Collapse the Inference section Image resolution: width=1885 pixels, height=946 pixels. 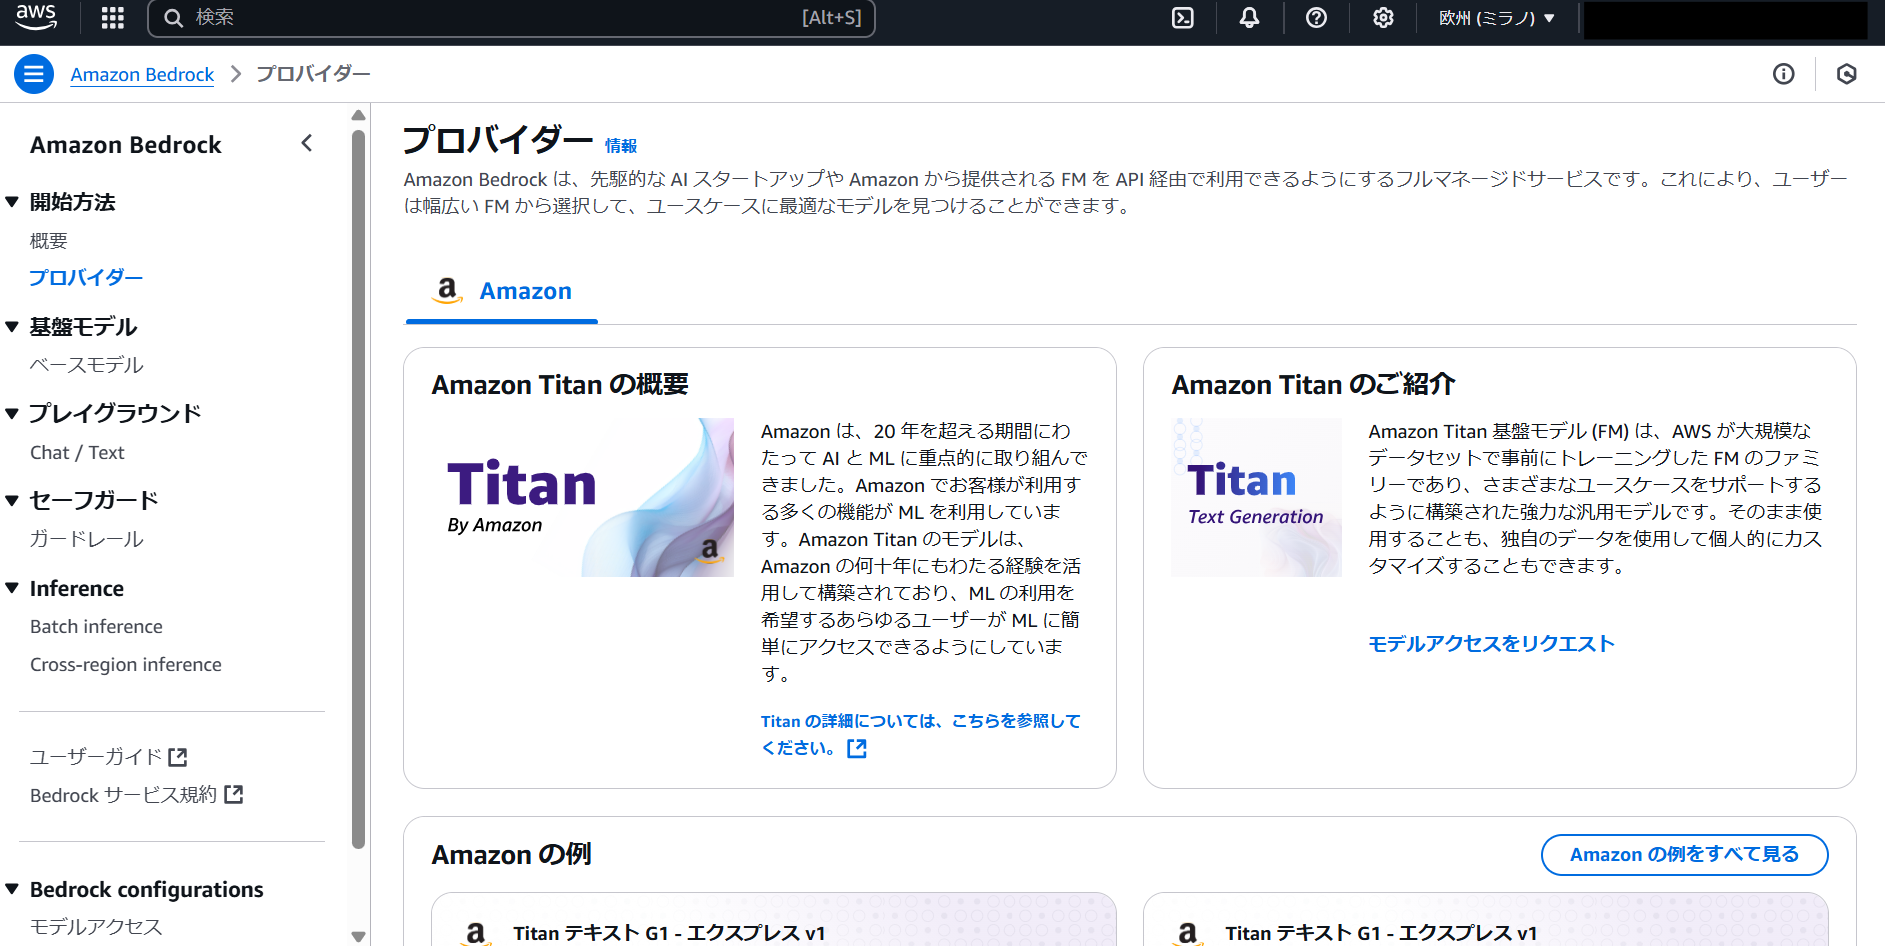tap(12, 588)
